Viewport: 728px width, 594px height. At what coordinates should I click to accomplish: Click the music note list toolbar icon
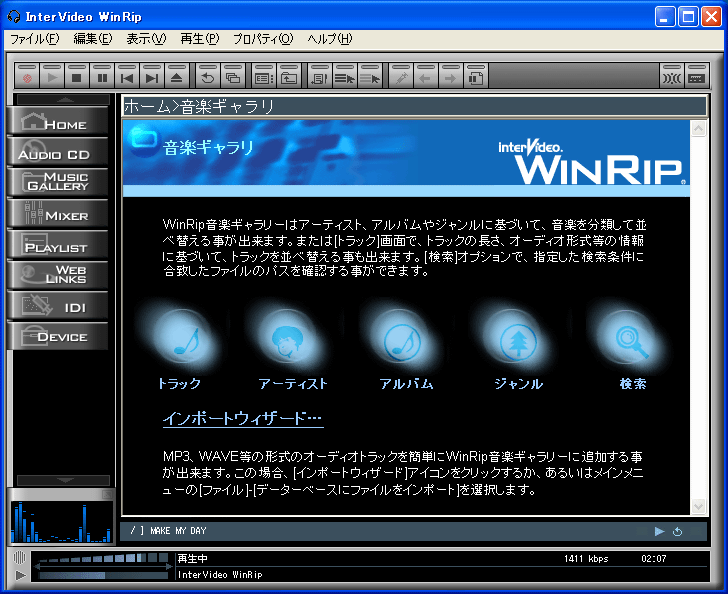coord(319,76)
